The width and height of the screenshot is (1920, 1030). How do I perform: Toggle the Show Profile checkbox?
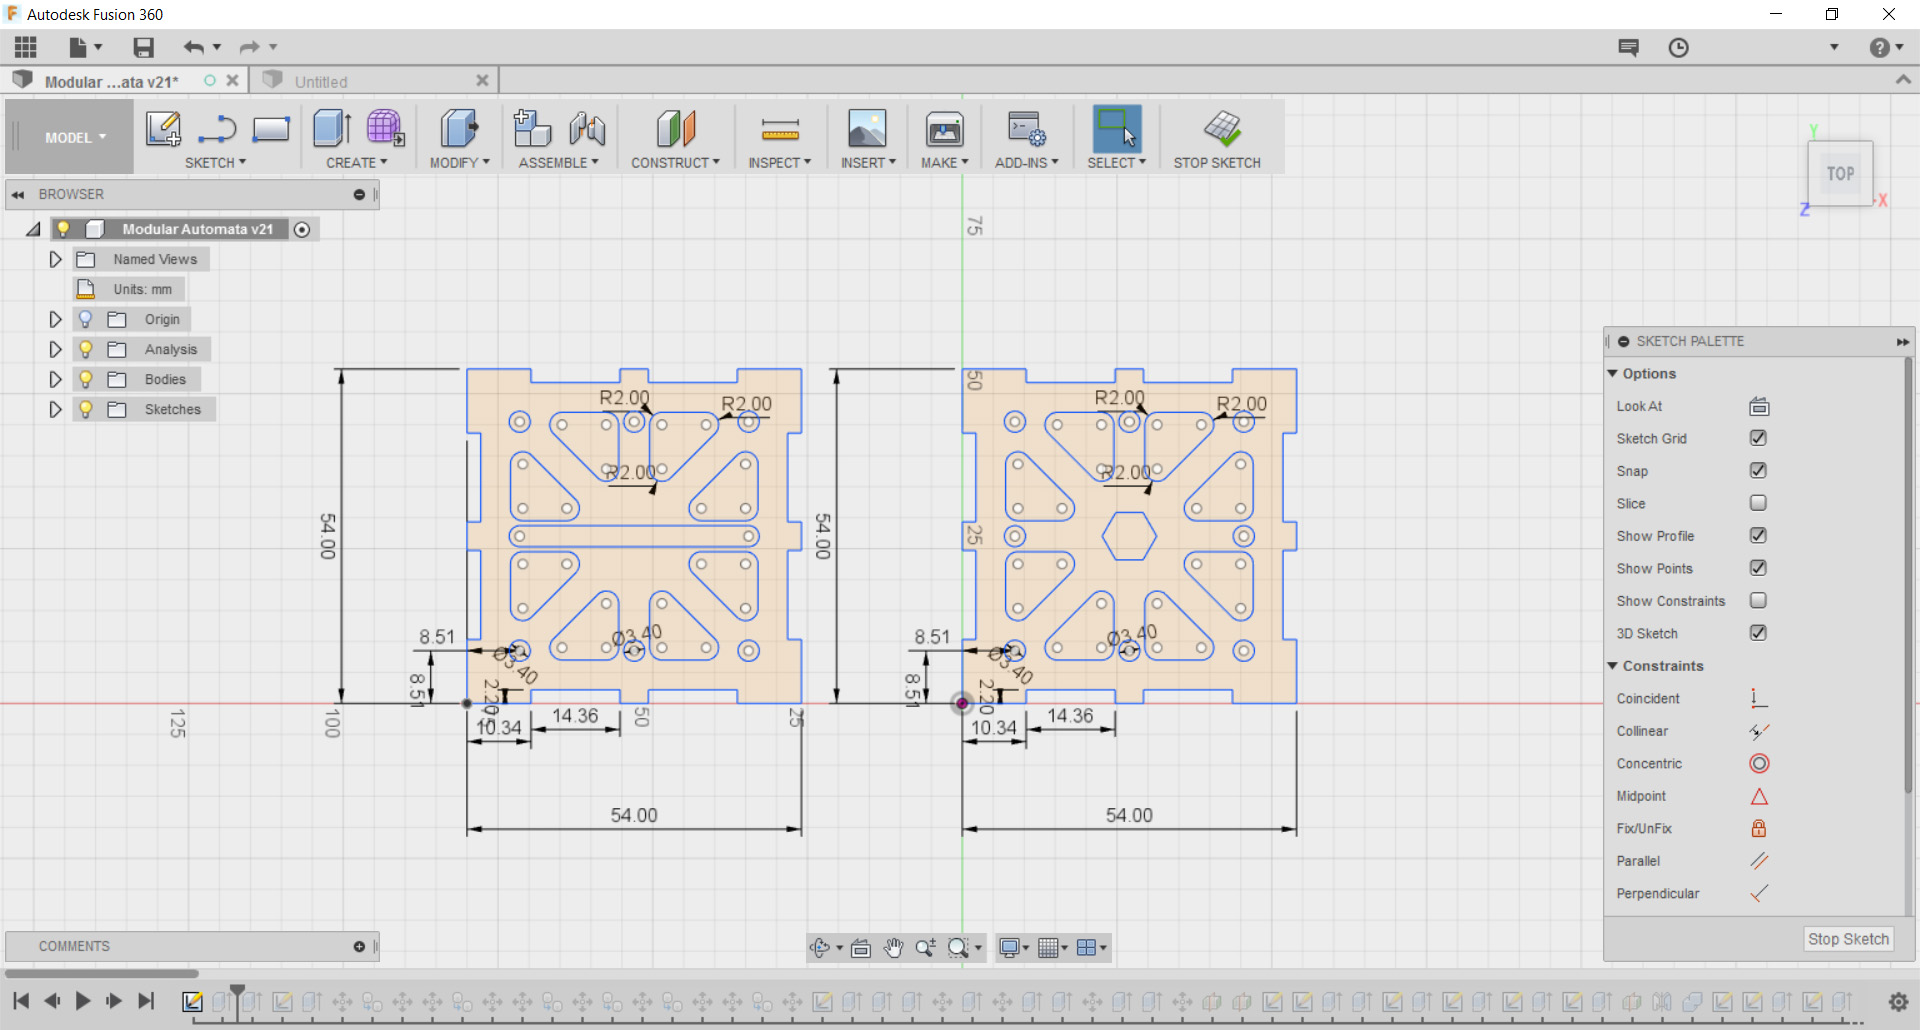tap(1758, 535)
